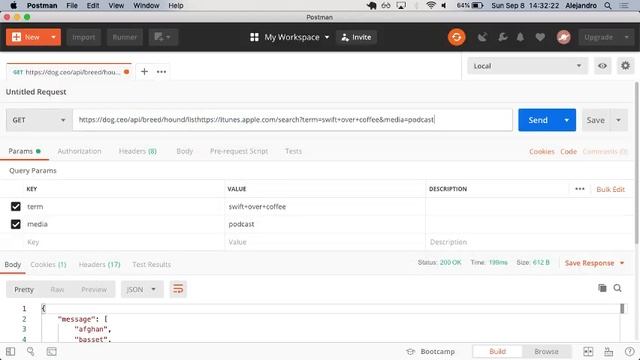Open tab options three dots
640x360 pixels.
click(162, 71)
